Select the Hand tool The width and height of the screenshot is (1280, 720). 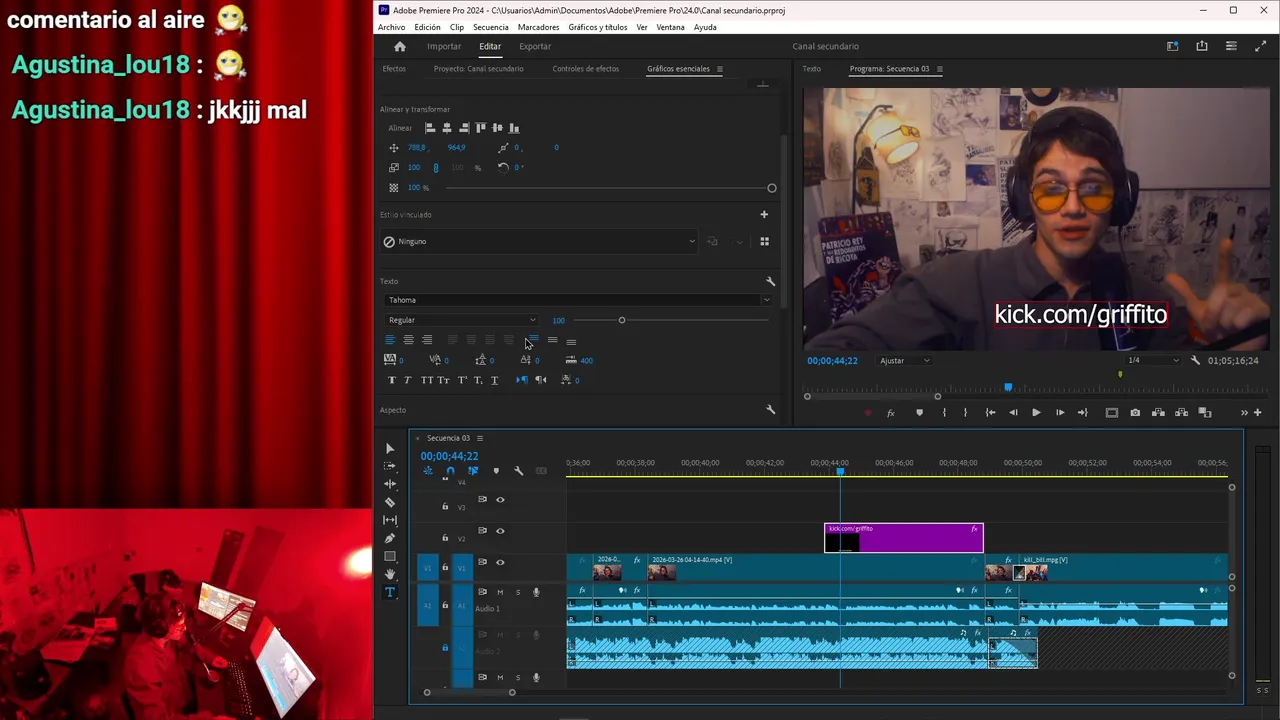(390, 574)
